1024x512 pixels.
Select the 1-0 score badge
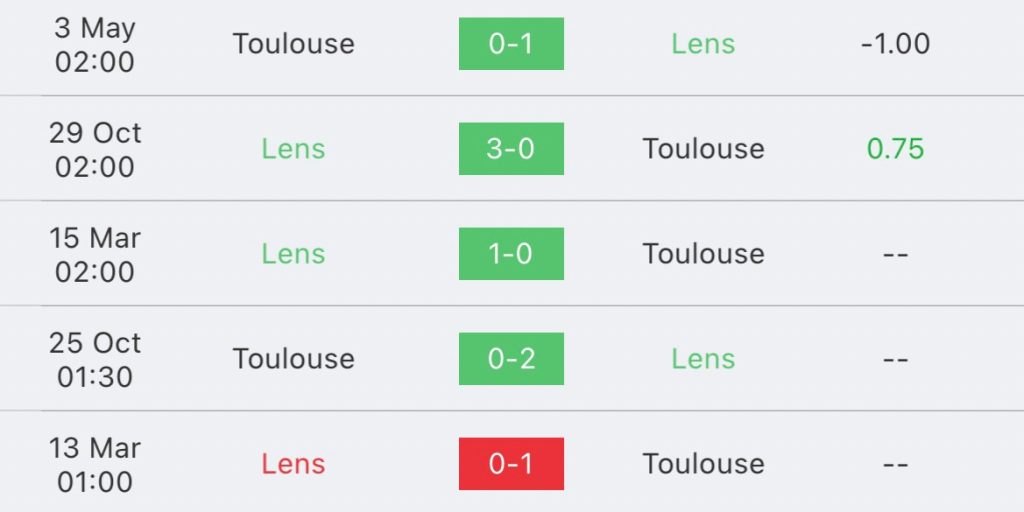[x=511, y=254]
